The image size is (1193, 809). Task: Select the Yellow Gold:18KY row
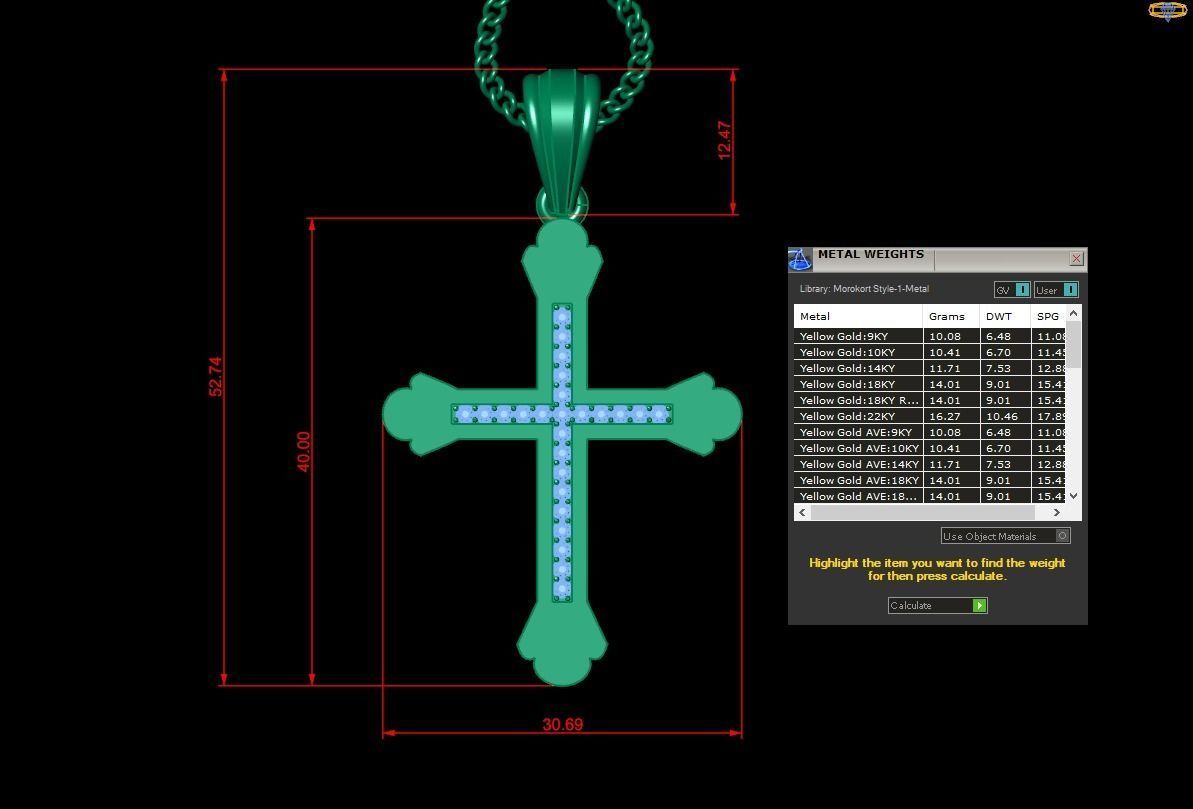point(930,384)
